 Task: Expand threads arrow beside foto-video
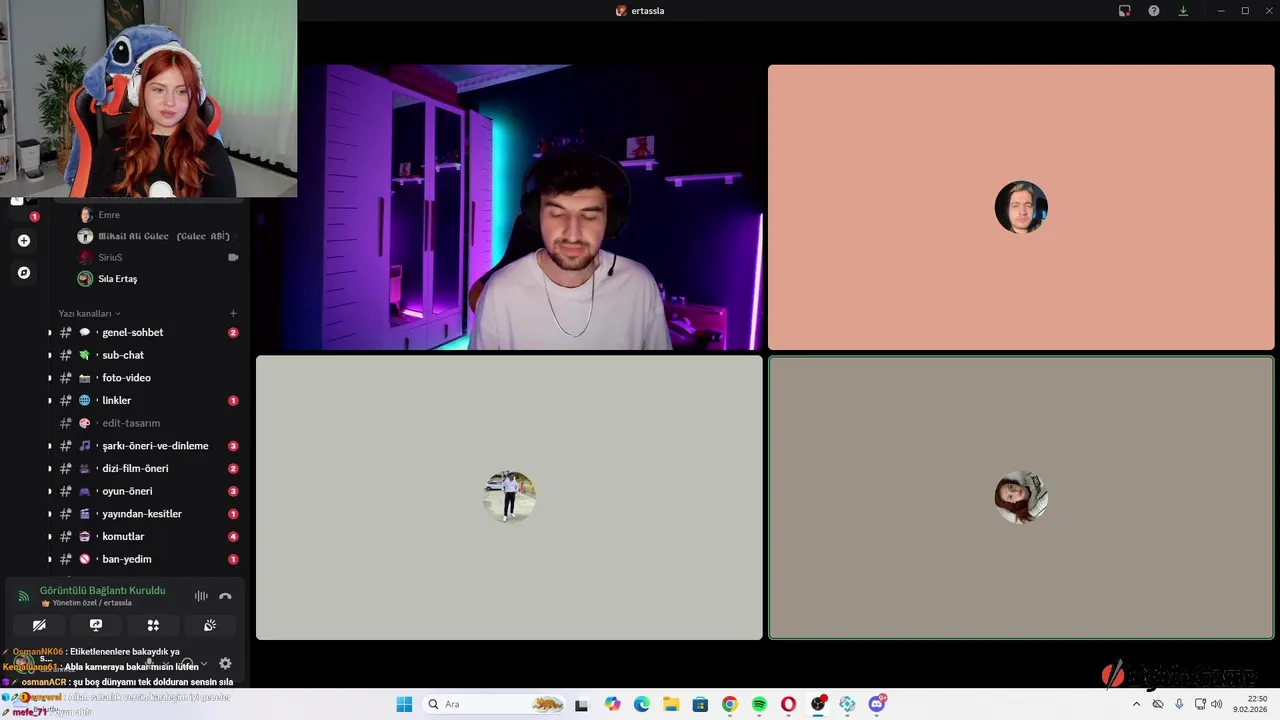(50, 378)
